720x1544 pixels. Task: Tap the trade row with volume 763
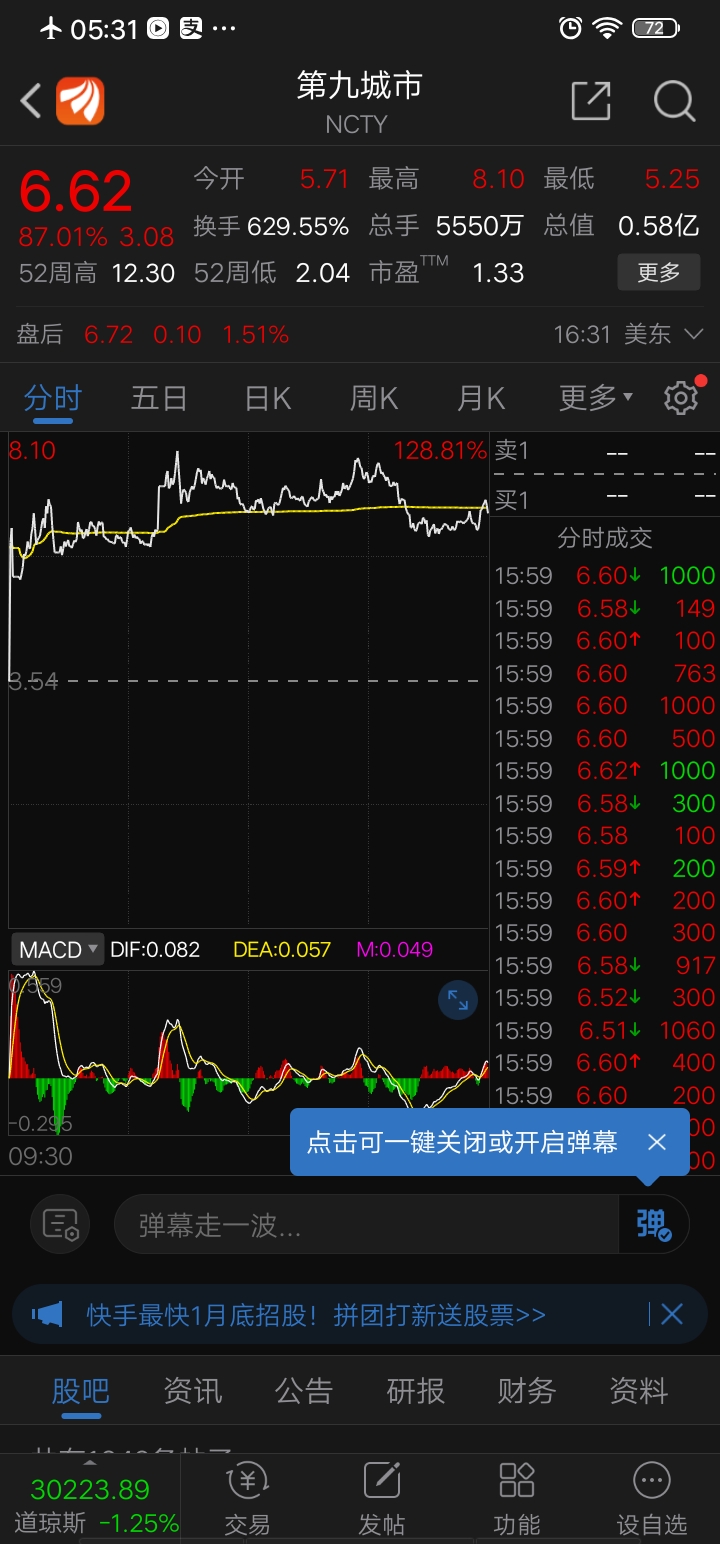coord(605,673)
